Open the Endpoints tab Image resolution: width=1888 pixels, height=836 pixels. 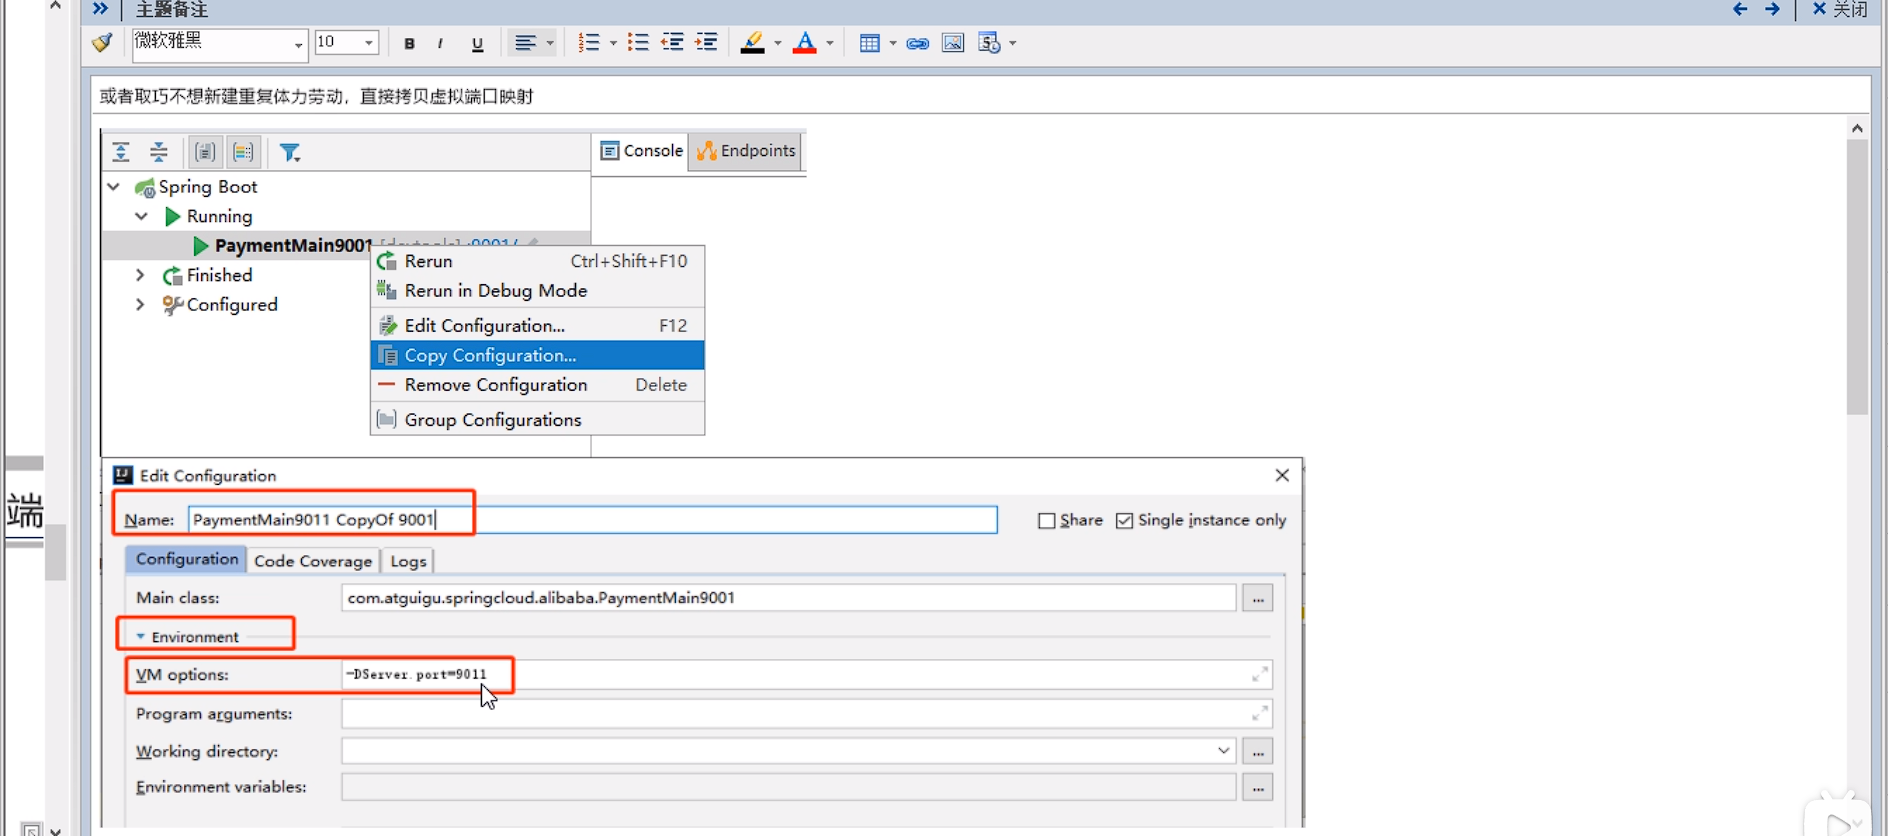pos(747,151)
